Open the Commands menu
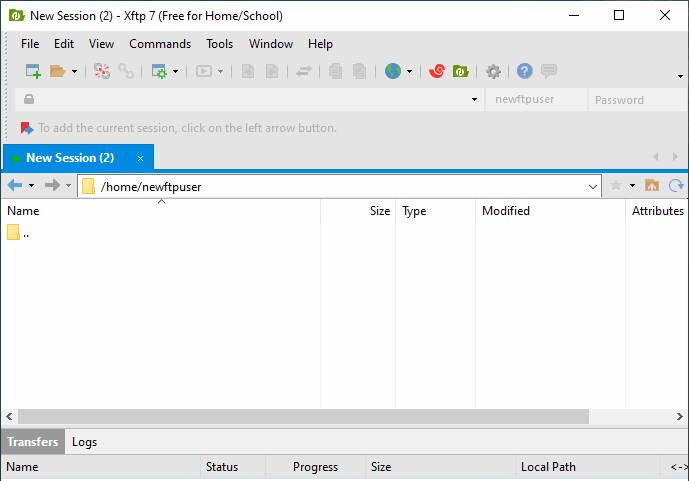Viewport: 689px width, 481px height. (160, 44)
